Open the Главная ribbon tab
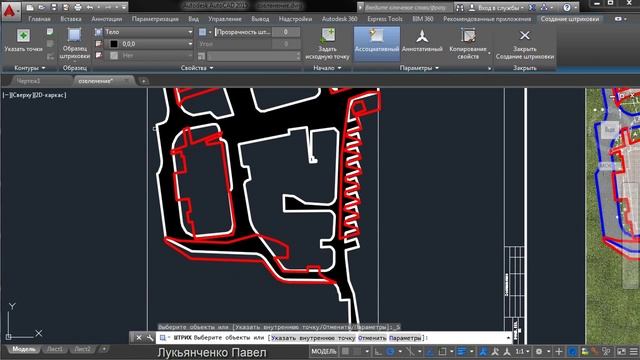Image resolution: width=640 pixels, height=360 pixels. coord(40,19)
